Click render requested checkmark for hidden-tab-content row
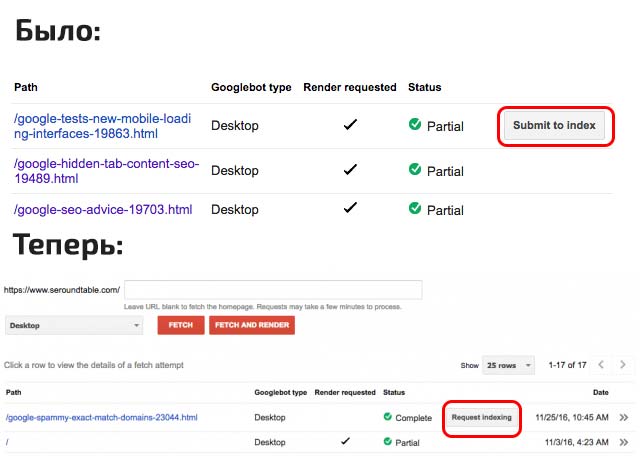Viewport: 640px width, 462px height. [x=350, y=170]
